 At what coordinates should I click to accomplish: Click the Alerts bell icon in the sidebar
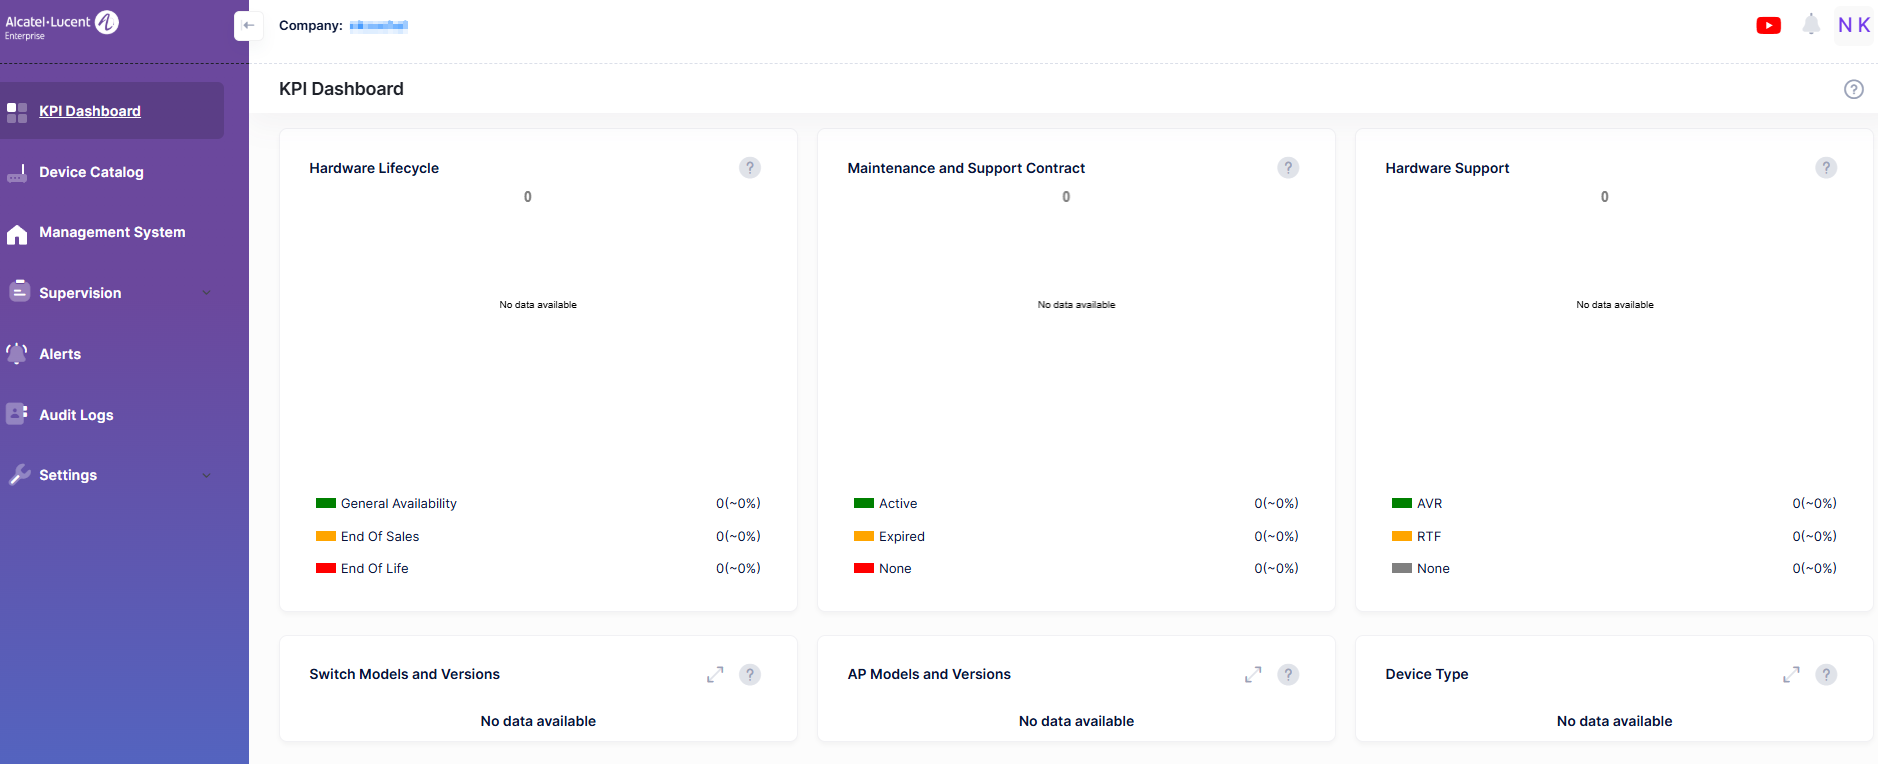point(17,353)
